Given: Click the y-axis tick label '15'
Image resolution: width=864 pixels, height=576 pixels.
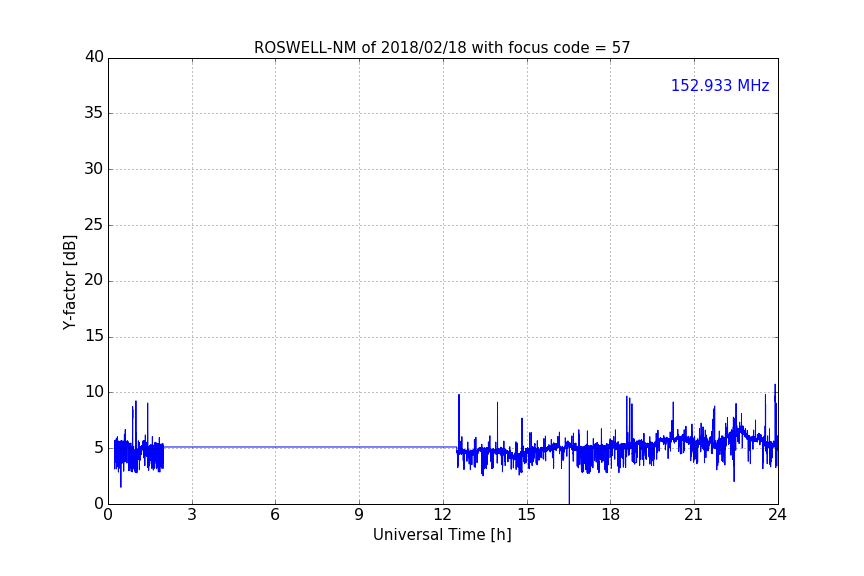Looking at the screenshot, I should click(94, 336).
